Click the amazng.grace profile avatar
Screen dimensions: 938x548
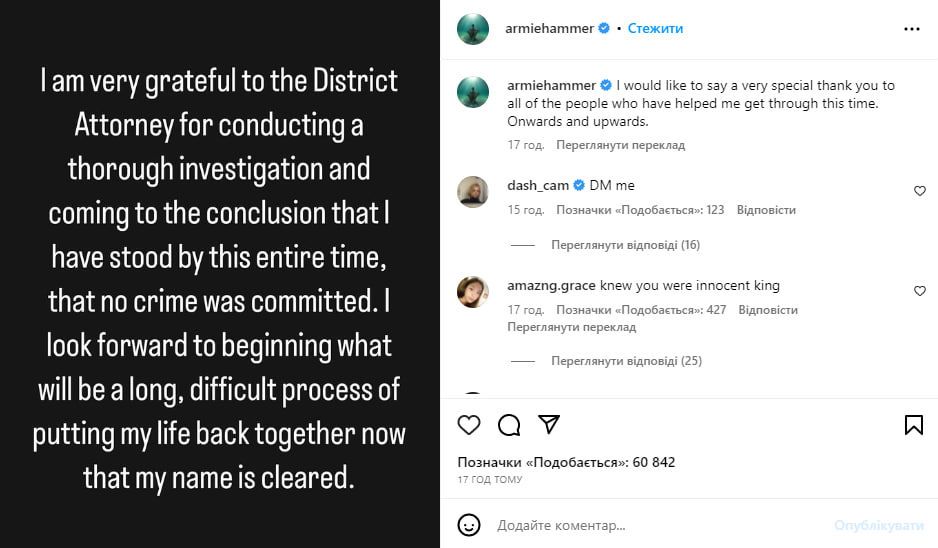coord(473,292)
